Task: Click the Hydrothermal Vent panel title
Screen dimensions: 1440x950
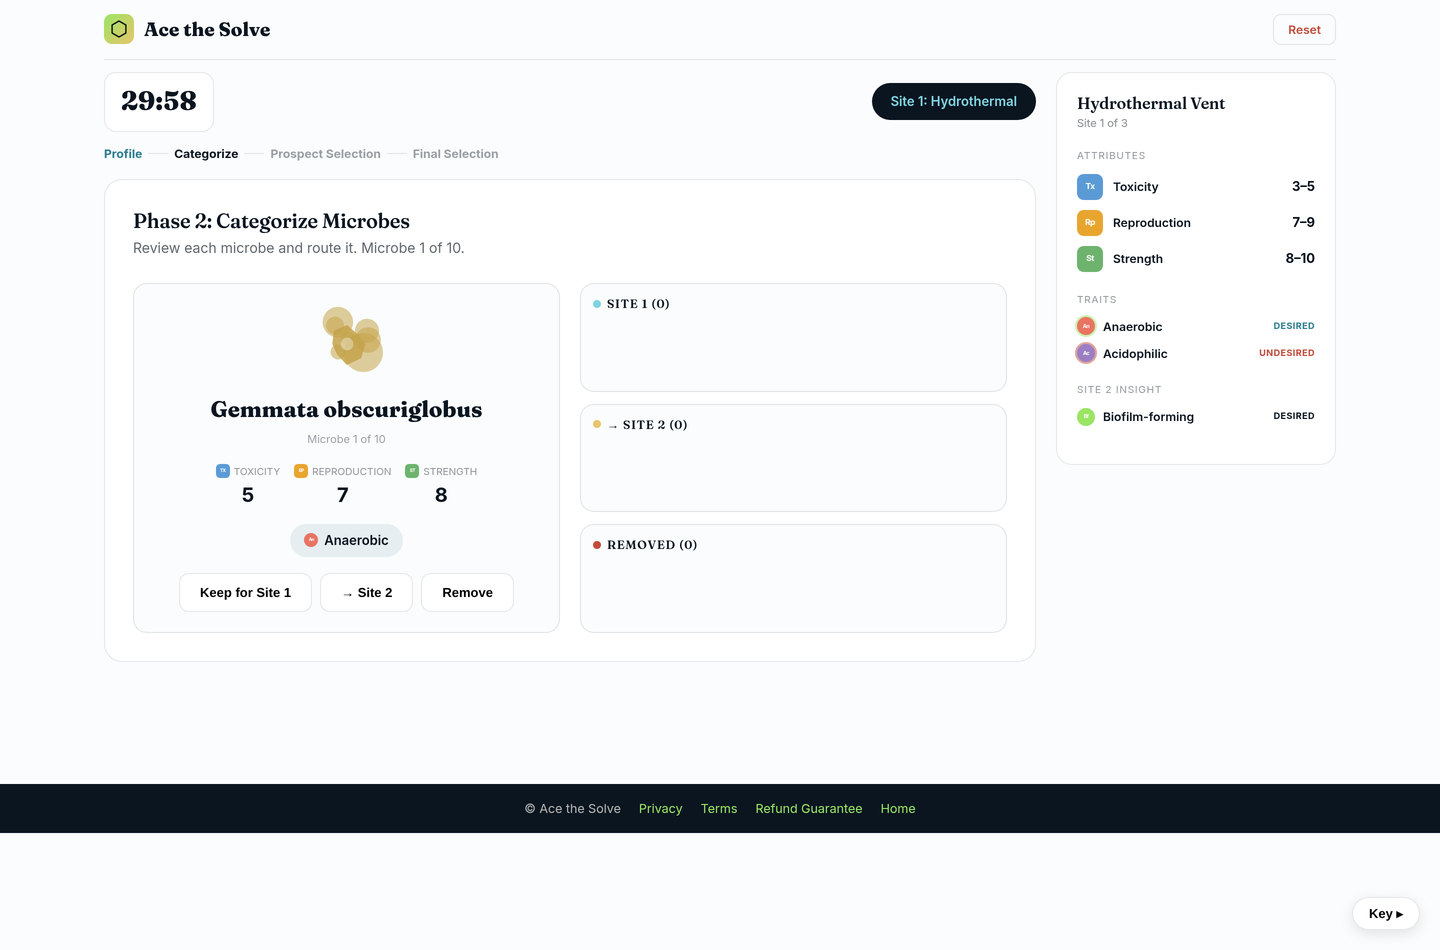Action: point(1151,103)
